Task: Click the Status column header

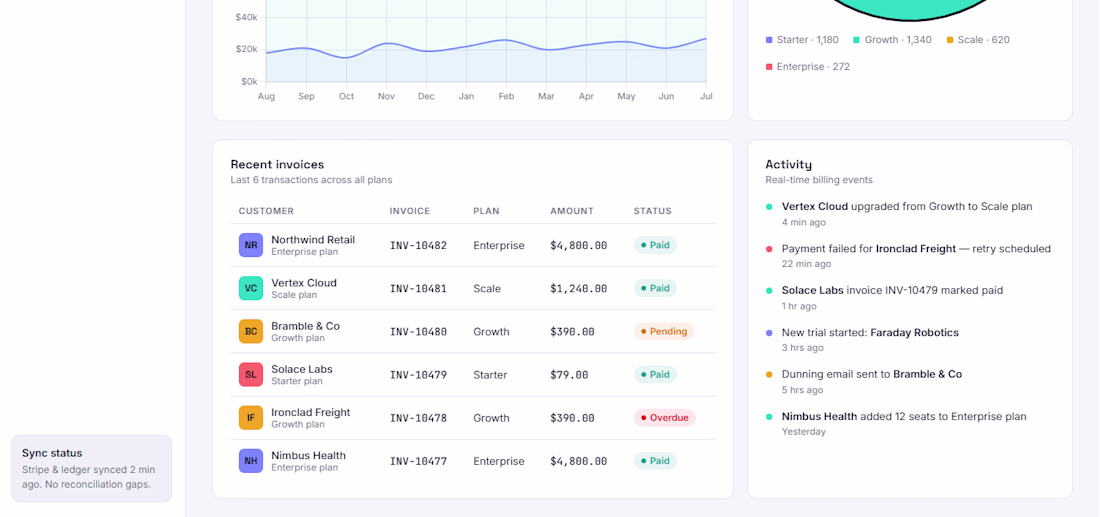Action: click(x=652, y=211)
